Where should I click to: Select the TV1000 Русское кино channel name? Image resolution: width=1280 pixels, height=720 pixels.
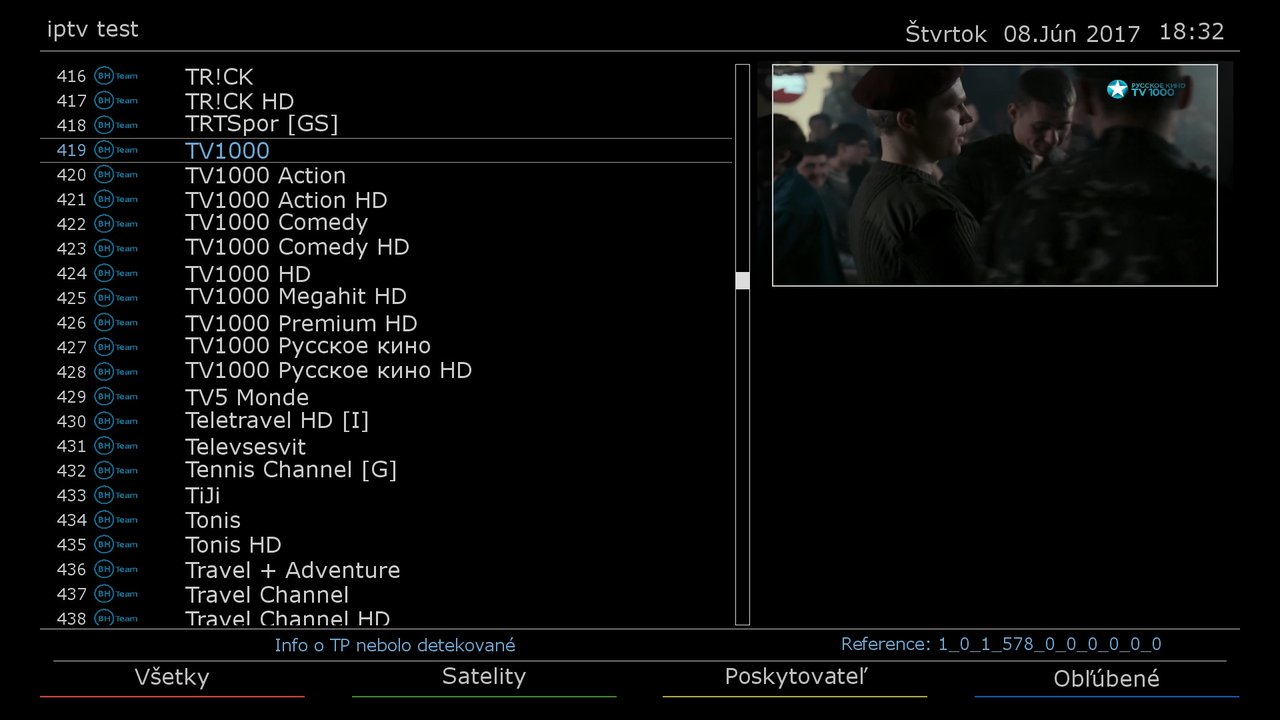308,346
